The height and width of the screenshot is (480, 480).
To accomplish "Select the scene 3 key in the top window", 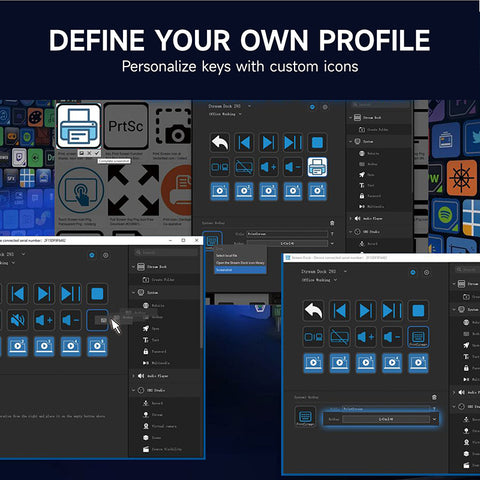I will click(269, 191).
